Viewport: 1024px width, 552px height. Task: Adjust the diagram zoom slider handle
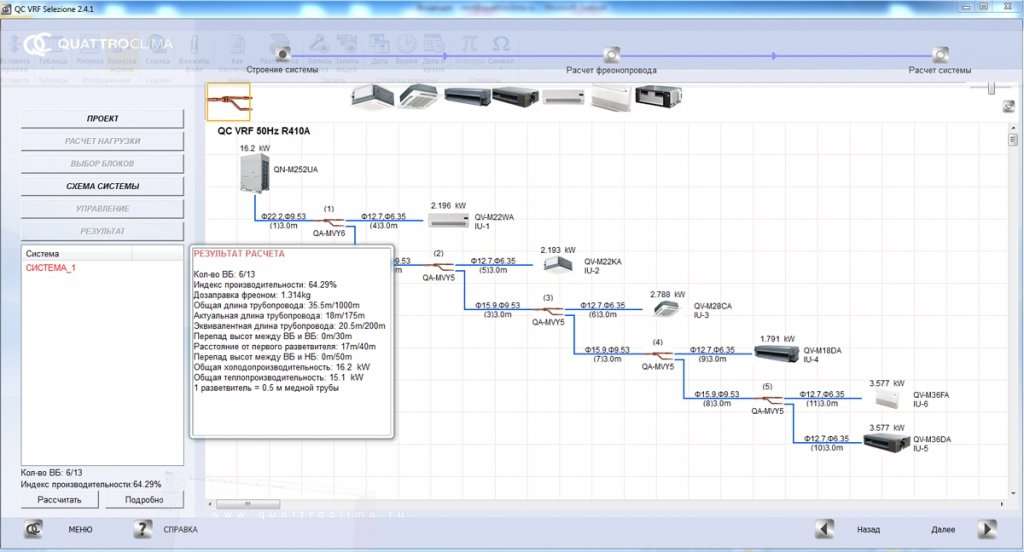tap(991, 88)
